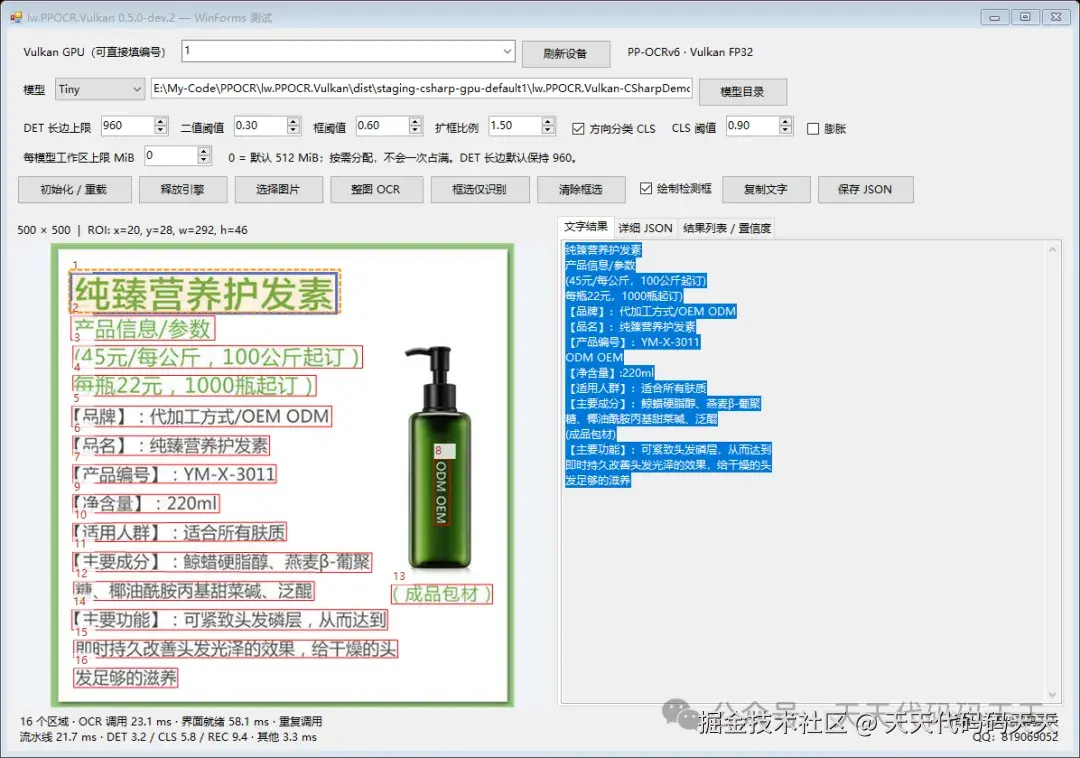Run 整图 OCR button
Screen dimensions: 1080x758
[x=376, y=189]
